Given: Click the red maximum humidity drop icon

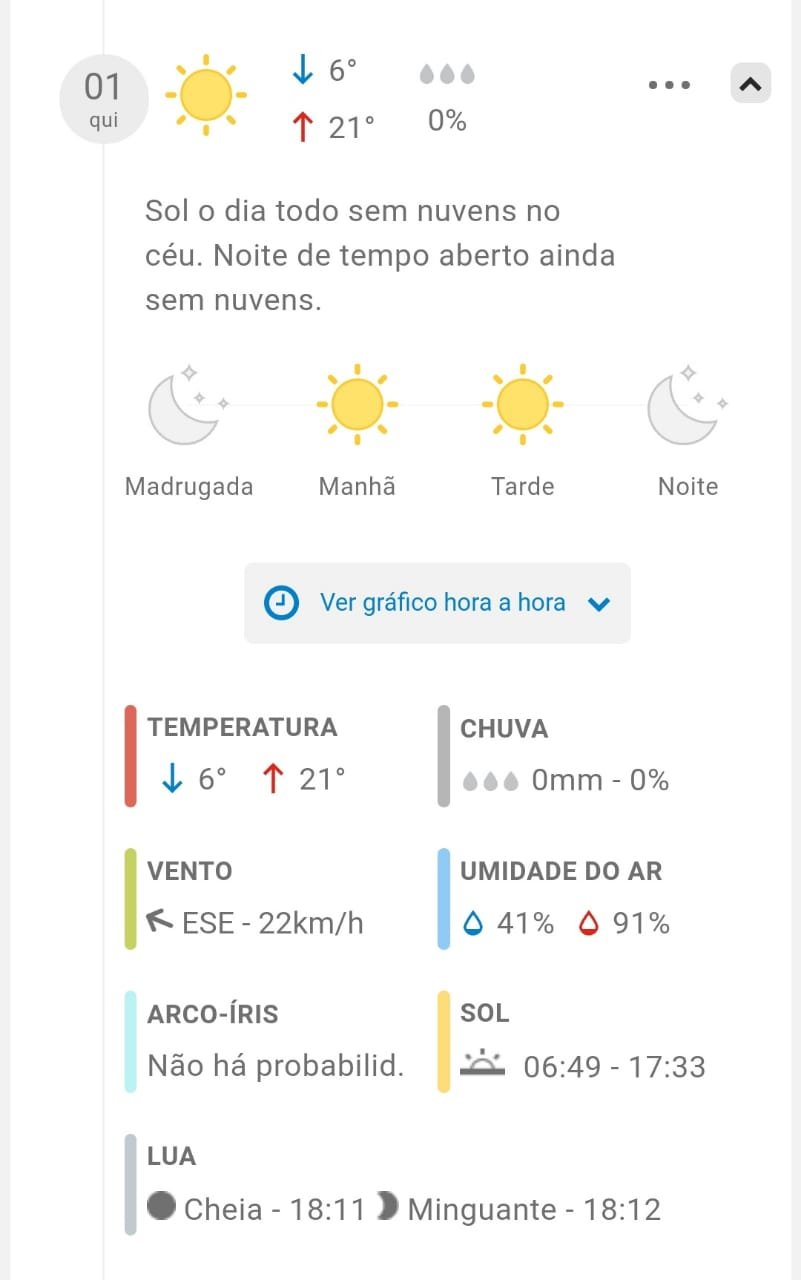Looking at the screenshot, I should [589, 924].
